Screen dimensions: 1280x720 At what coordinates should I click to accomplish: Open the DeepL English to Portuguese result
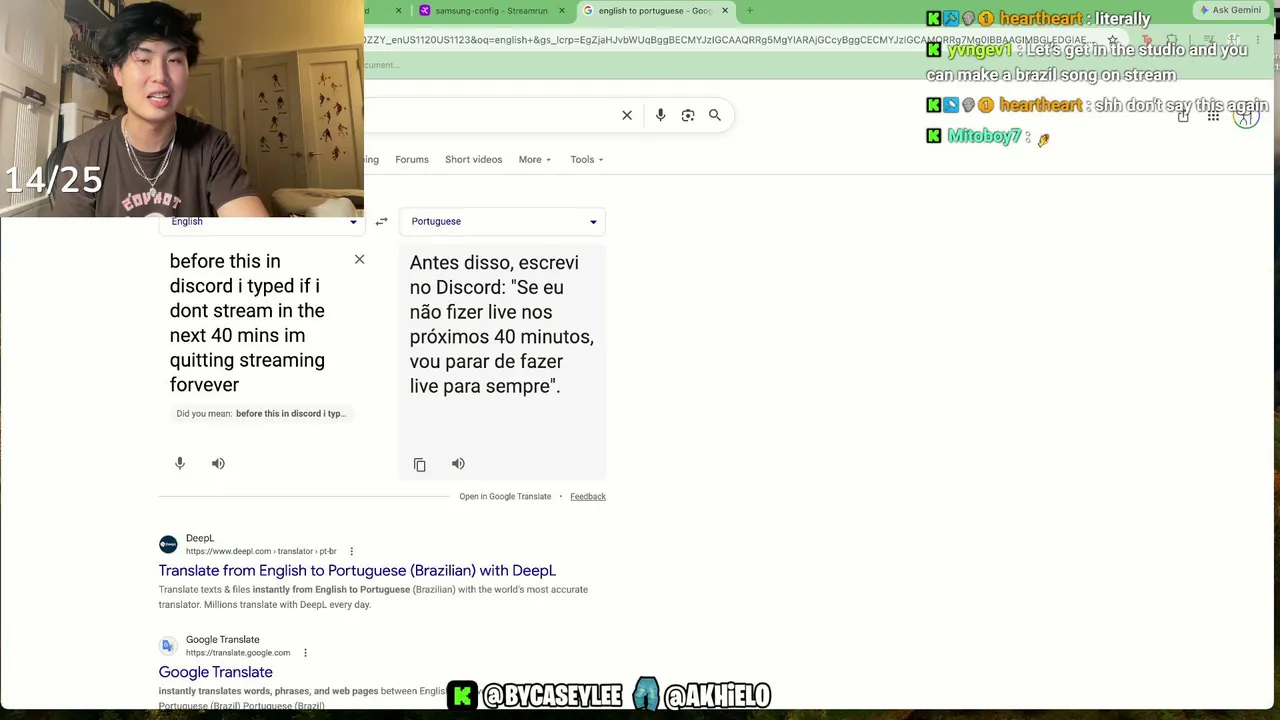coord(357,571)
